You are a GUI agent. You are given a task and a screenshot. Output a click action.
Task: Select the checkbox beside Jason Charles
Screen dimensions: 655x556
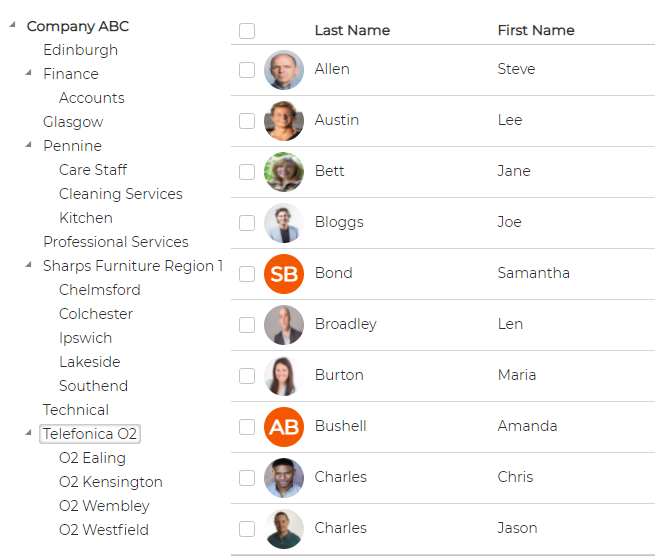coord(247,528)
